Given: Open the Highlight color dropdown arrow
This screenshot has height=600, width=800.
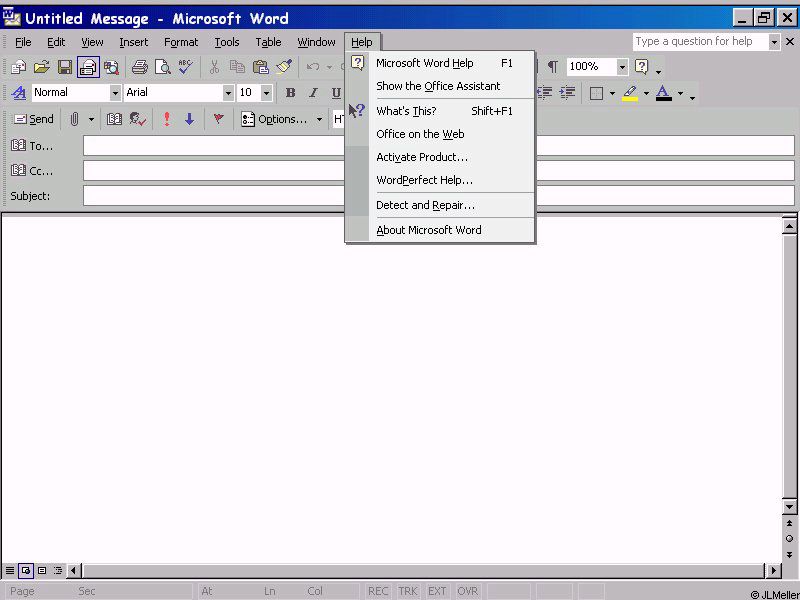Looking at the screenshot, I should click(646, 93).
